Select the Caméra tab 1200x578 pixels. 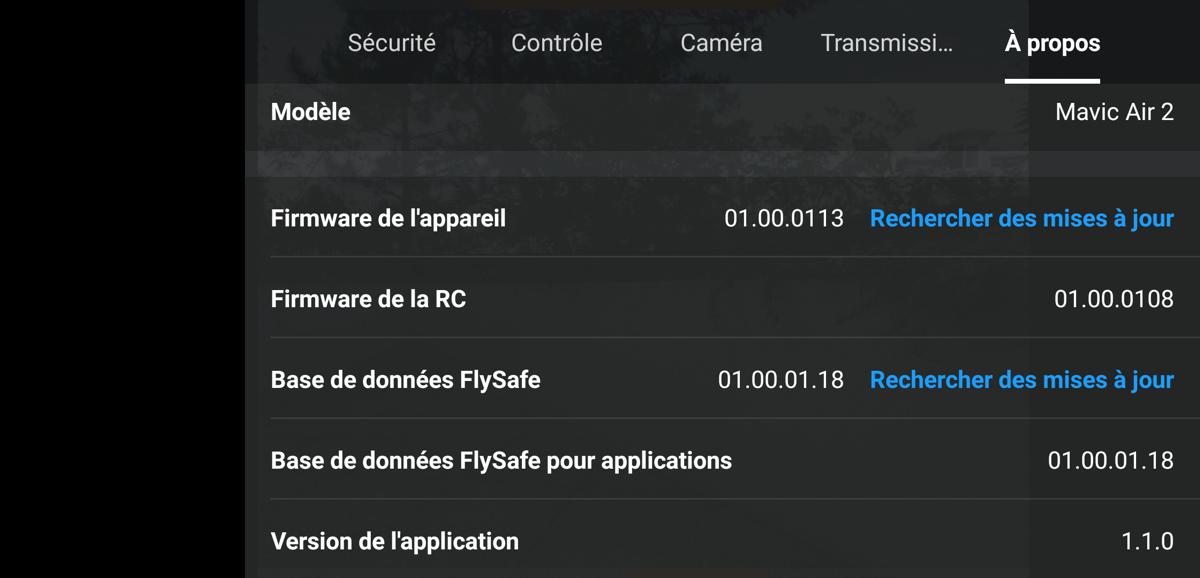pos(721,43)
